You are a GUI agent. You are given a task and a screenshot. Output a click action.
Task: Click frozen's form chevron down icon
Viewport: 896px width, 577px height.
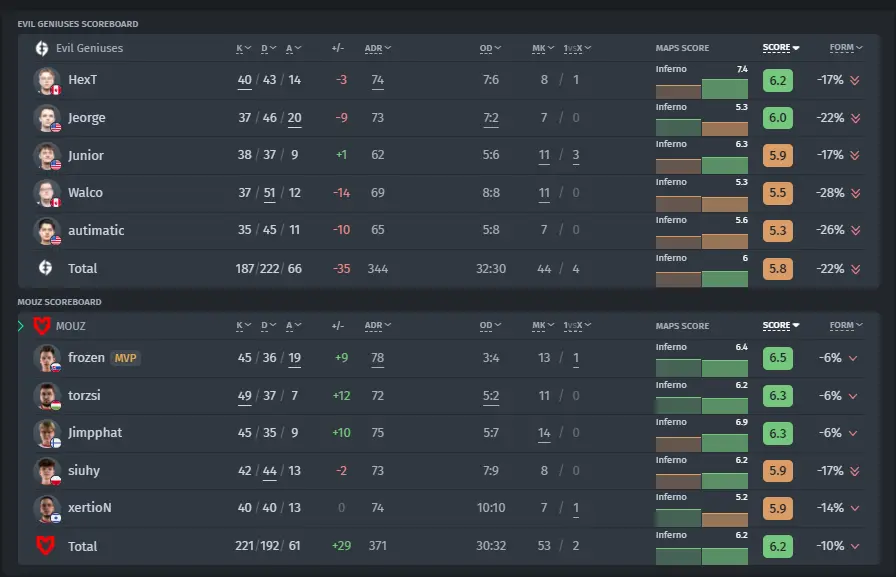tap(853, 358)
